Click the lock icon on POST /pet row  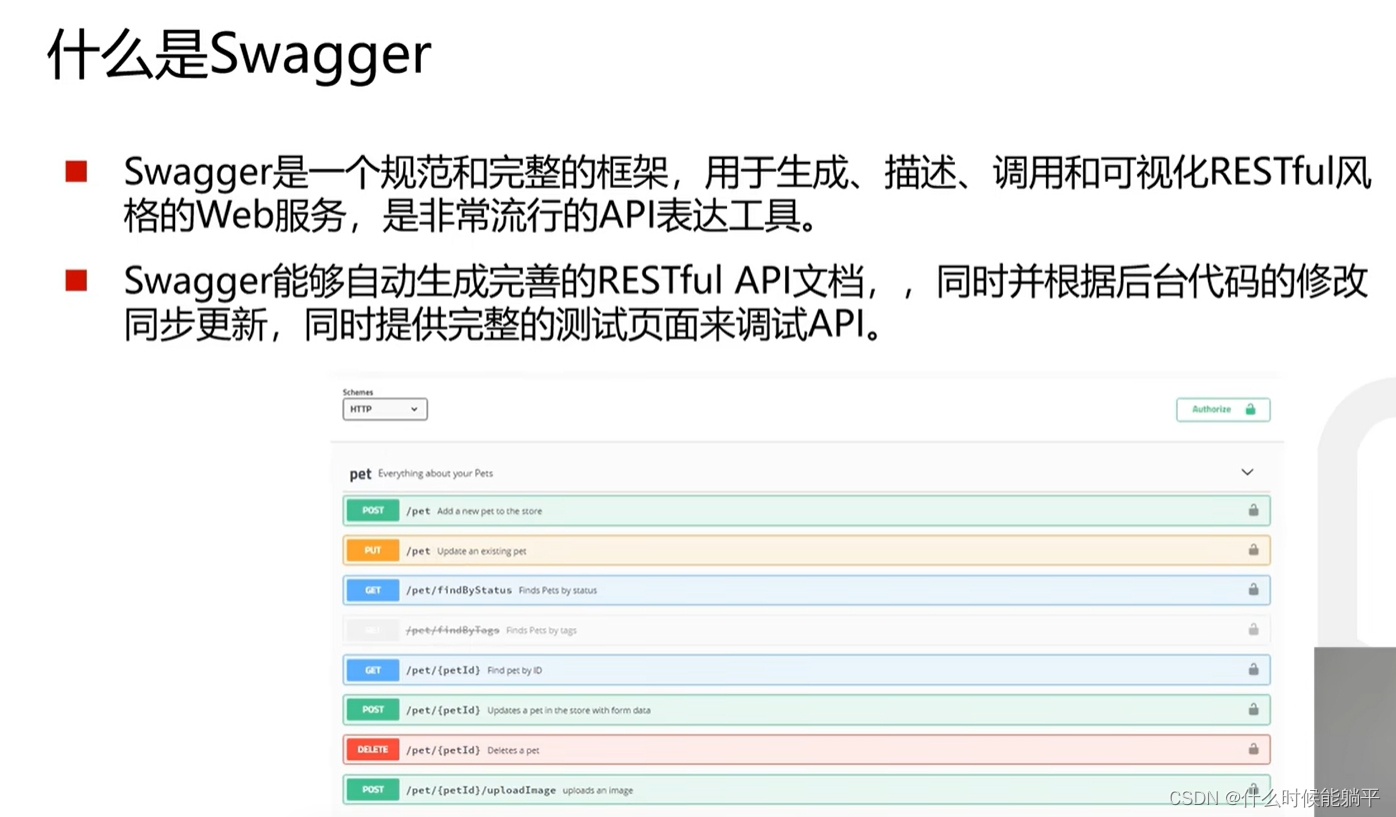pos(1253,510)
